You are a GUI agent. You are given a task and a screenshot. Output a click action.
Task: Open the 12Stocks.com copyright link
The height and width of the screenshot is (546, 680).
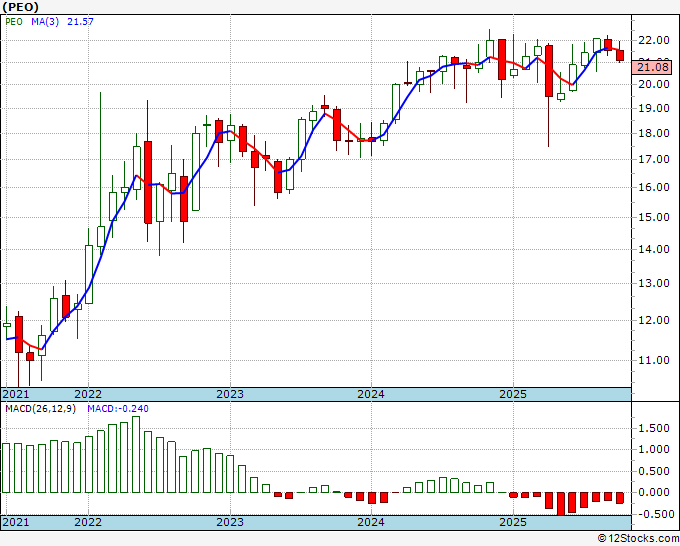tap(638, 539)
